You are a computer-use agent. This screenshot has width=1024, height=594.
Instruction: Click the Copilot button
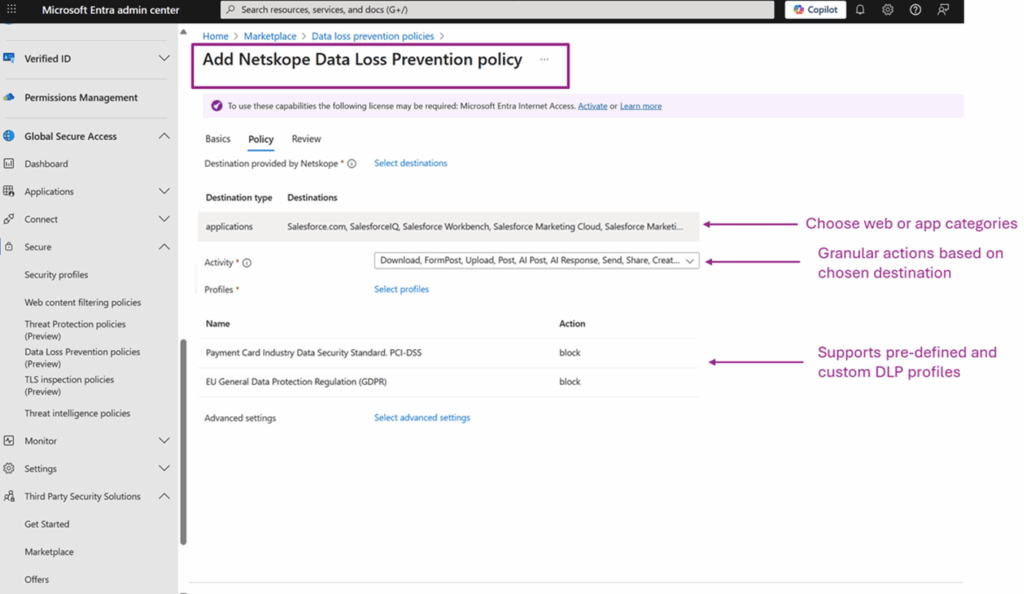pyautogui.click(x=815, y=10)
